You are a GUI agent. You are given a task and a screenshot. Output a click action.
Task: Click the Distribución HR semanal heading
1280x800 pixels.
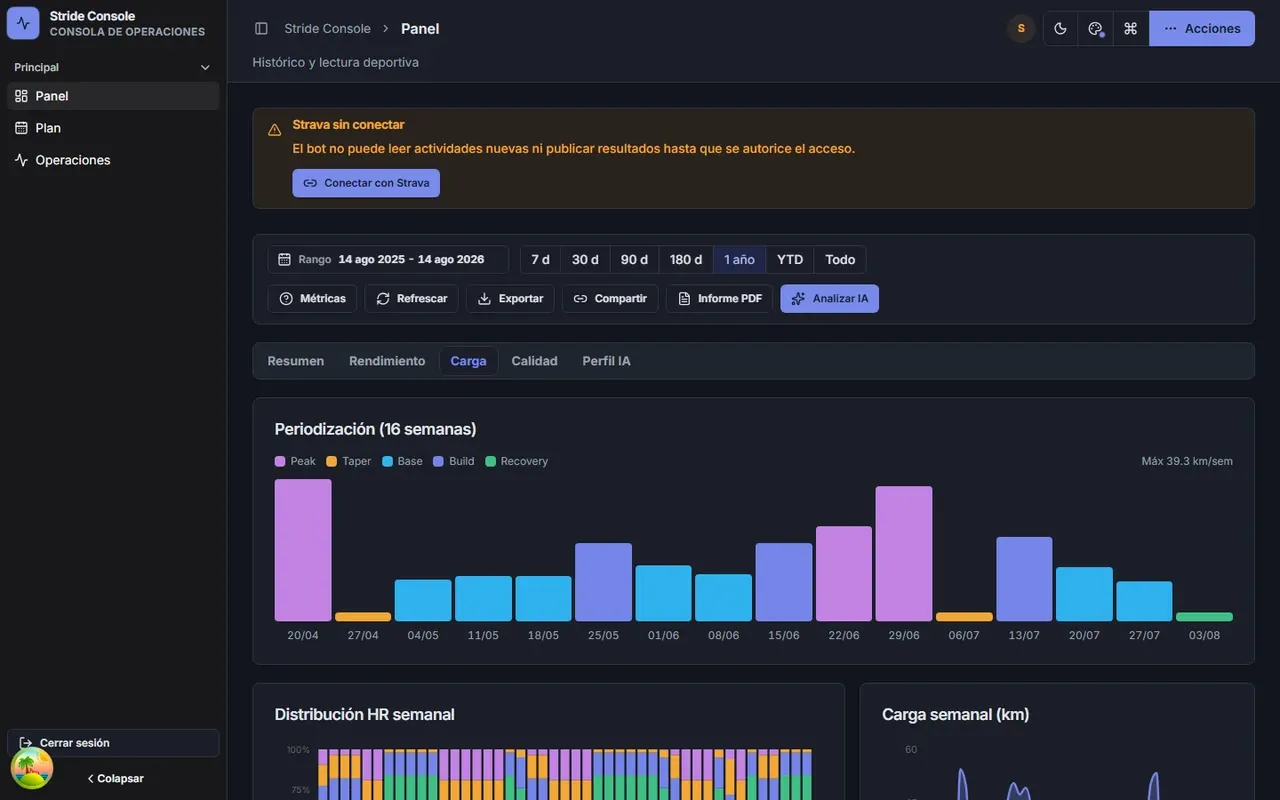click(365, 714)
